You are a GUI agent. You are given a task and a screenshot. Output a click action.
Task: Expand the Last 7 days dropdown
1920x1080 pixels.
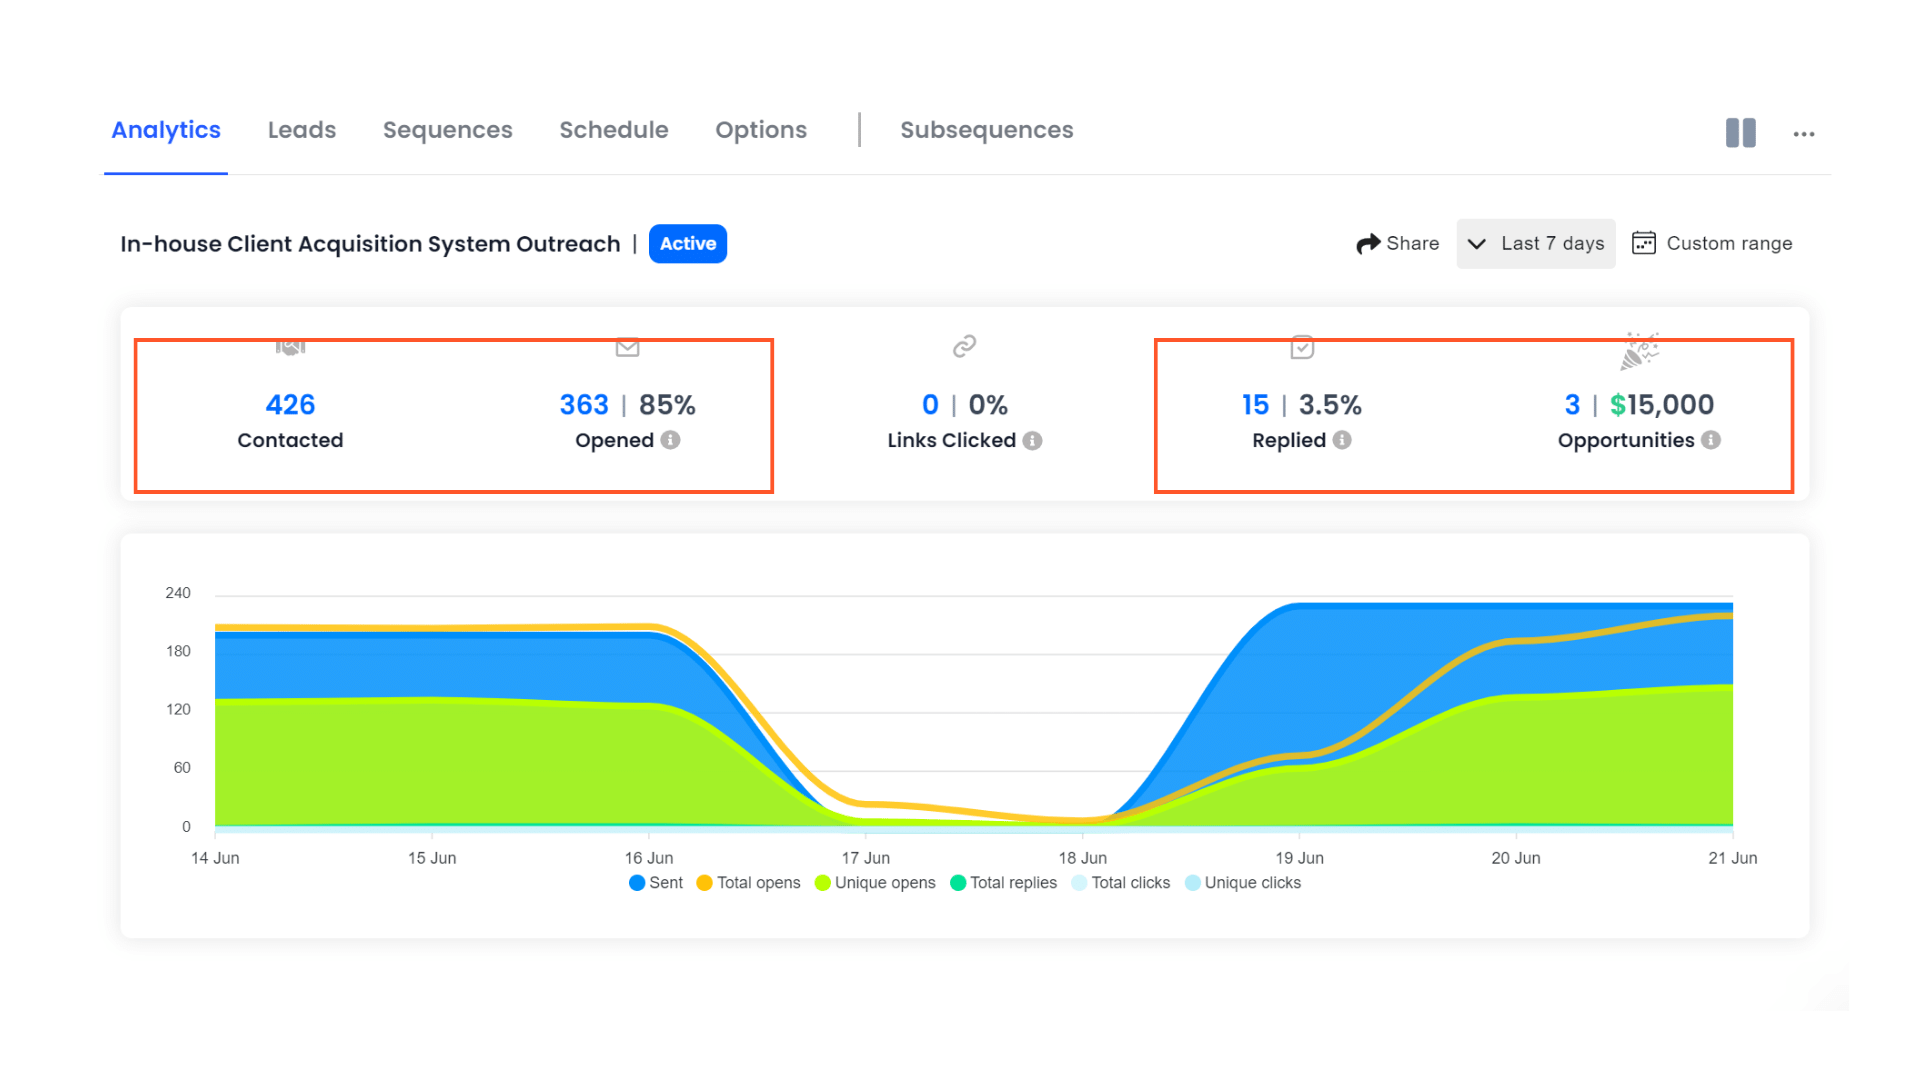(1536, 244)
